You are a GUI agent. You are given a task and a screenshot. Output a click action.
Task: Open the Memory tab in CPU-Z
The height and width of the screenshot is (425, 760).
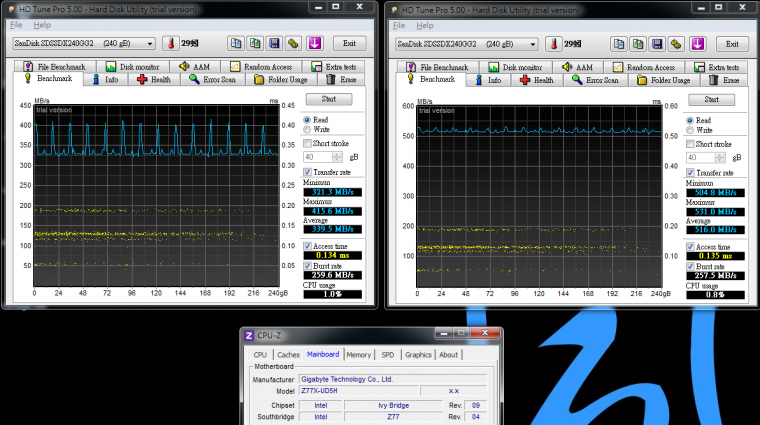(x=358, y=354)
